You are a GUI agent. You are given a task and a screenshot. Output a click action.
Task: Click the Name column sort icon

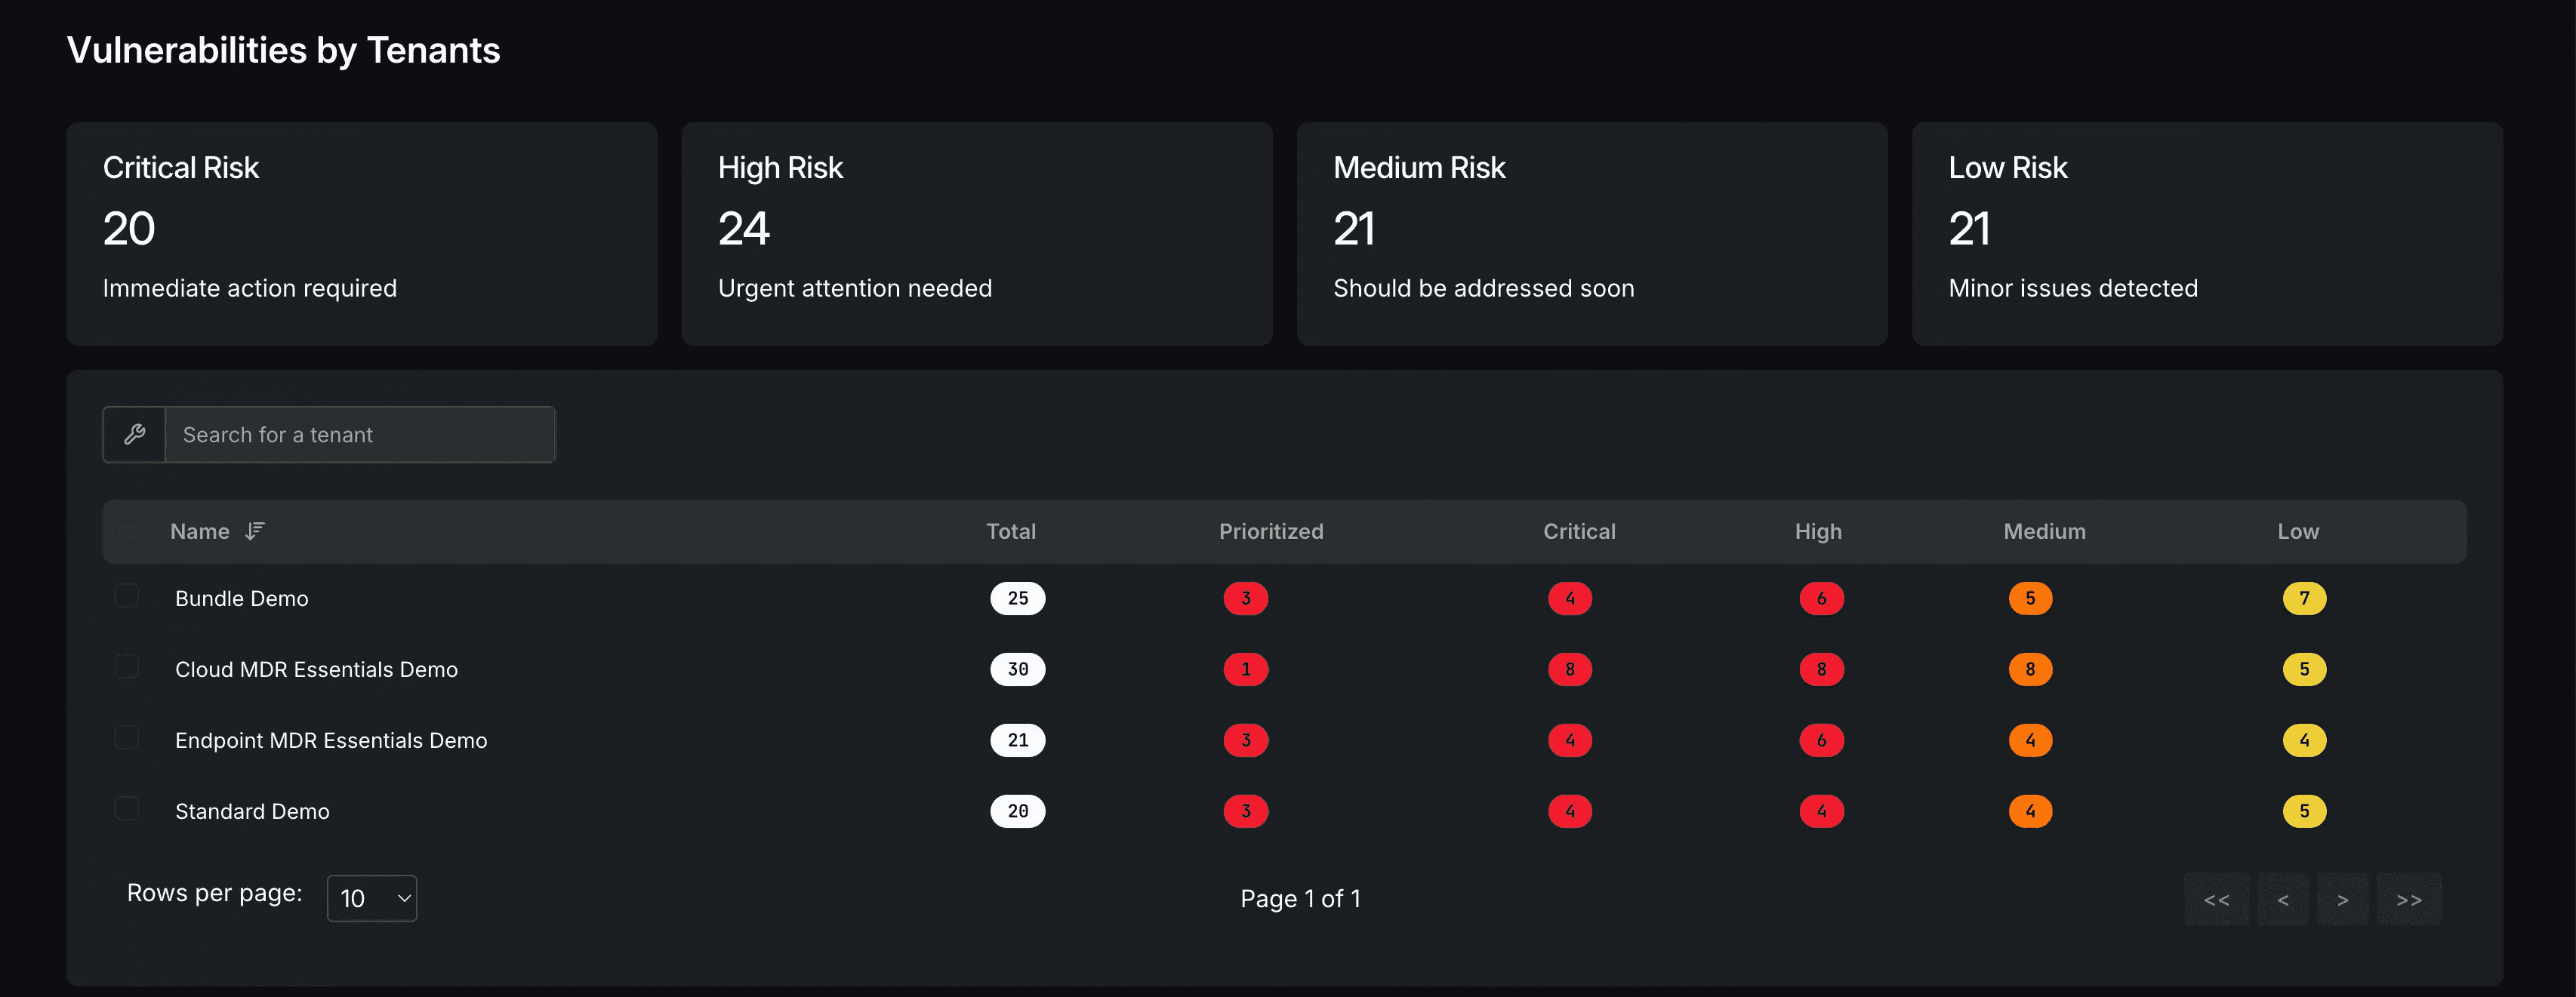click(255, 531)
